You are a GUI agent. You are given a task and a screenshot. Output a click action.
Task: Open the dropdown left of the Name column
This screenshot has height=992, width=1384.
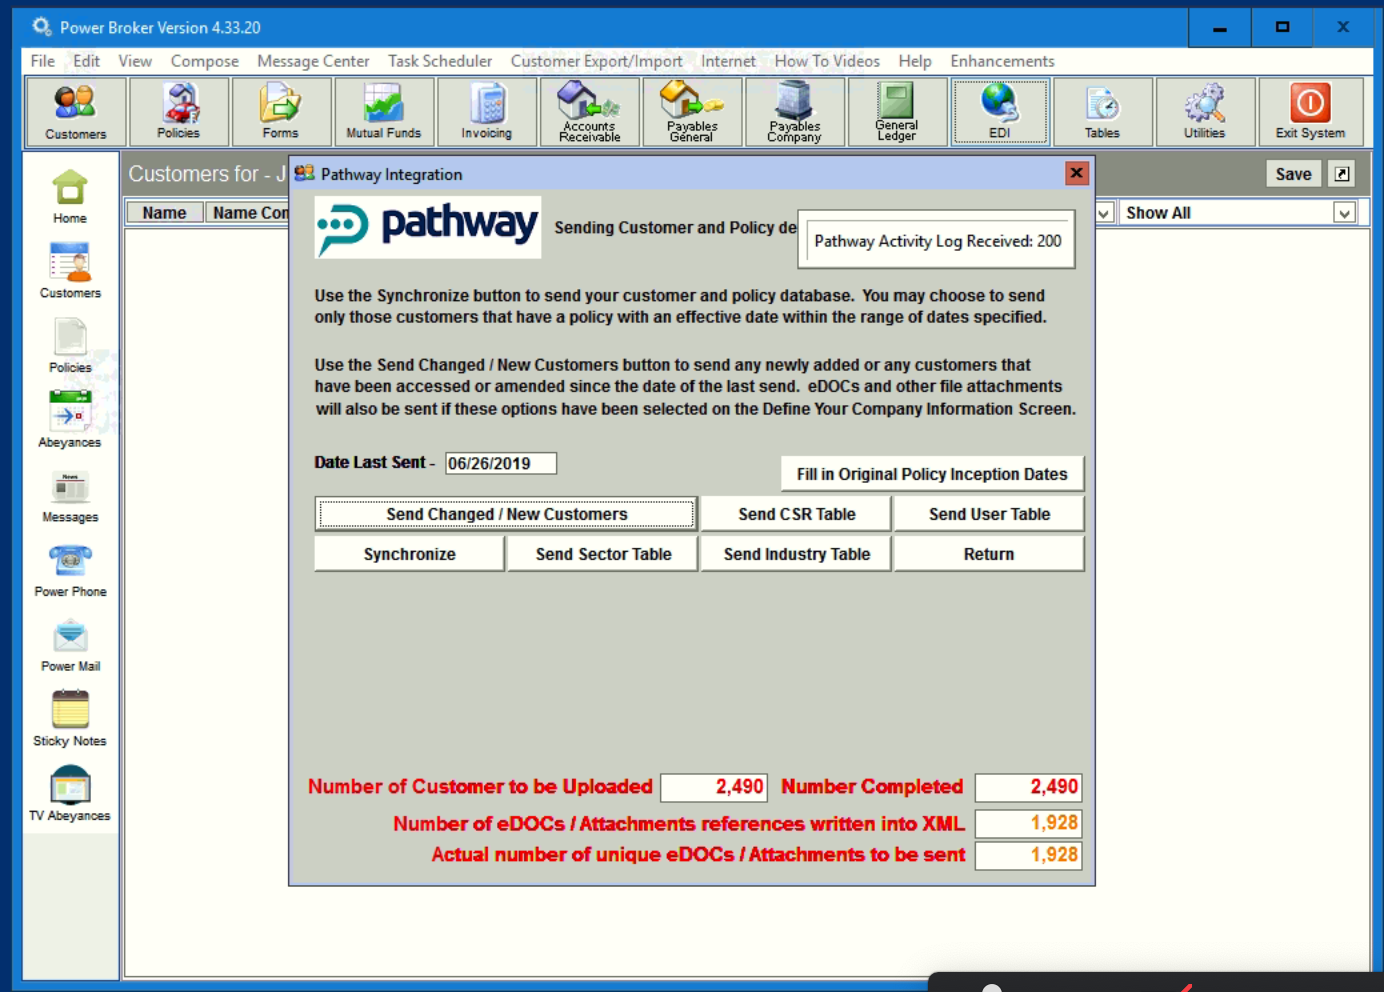point(1104,212)
